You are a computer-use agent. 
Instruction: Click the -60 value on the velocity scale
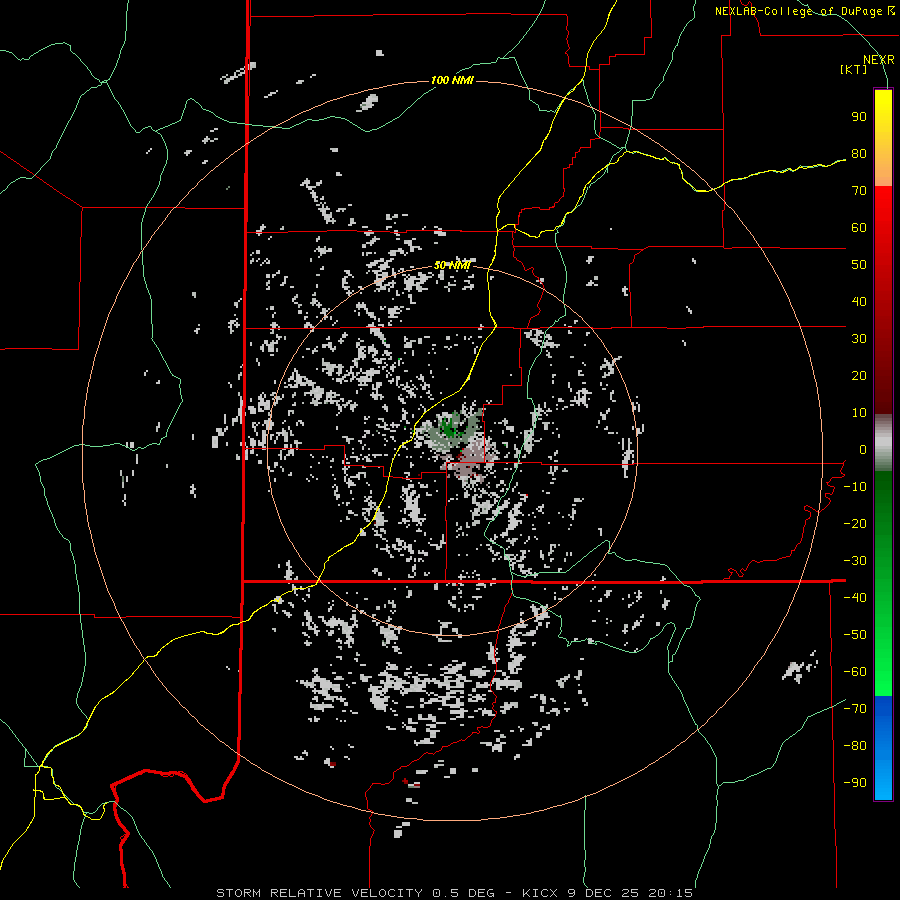click(x=855, y=672)
